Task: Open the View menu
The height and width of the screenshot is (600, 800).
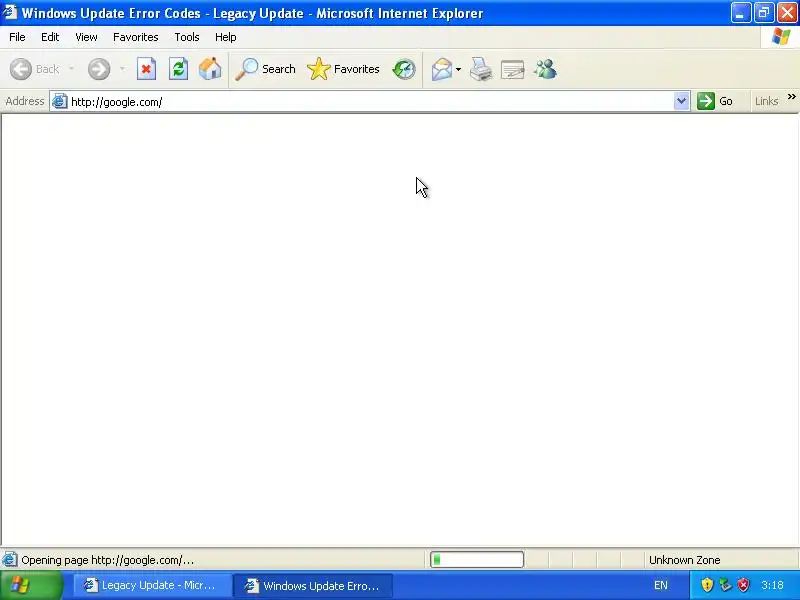Action: click(x=86, y=37)
